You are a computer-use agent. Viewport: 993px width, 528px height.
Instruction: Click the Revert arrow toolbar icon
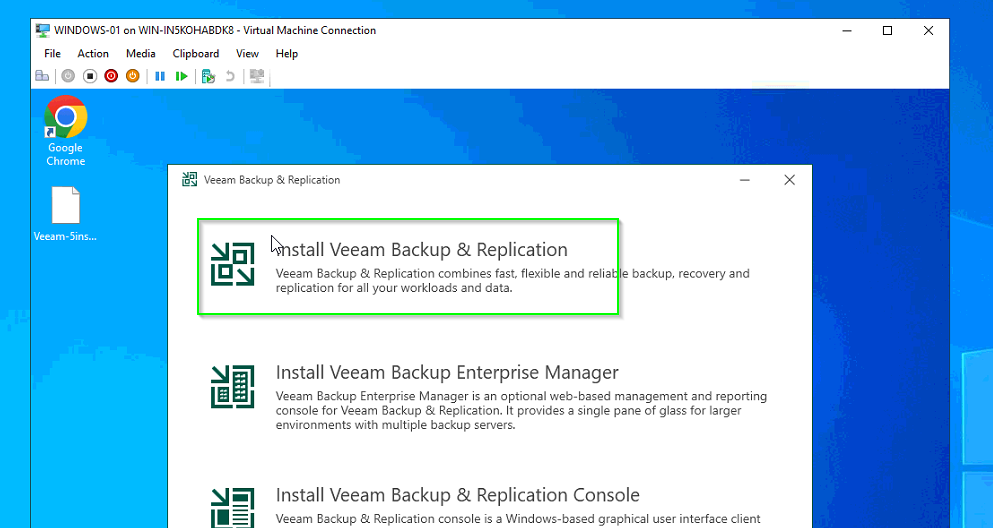coord(230,77)
